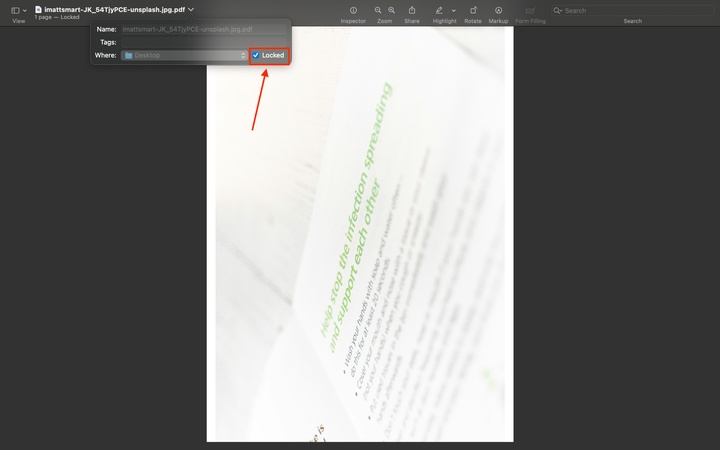The width and height of the screenshot is (720, 450).
Task: Share the PDF document
Action: click(x=412, y=10)
